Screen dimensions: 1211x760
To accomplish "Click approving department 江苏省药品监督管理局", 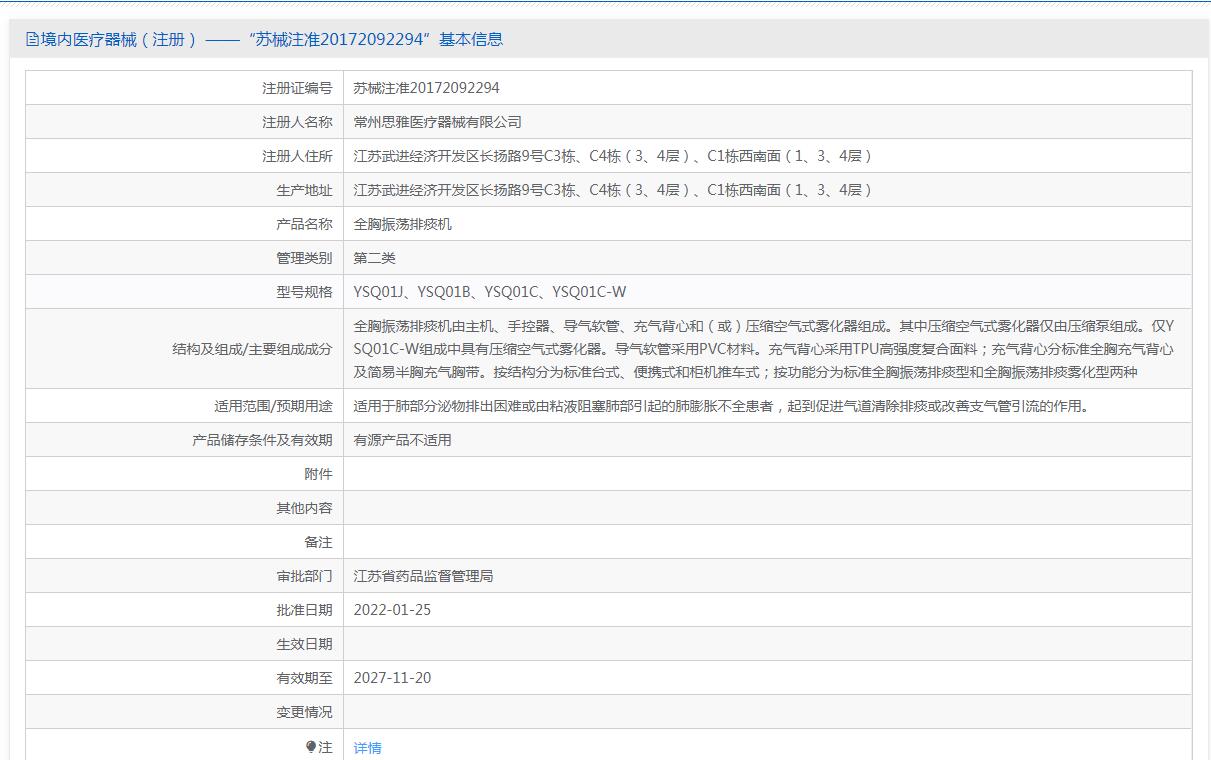I will (x=423, y=576).
